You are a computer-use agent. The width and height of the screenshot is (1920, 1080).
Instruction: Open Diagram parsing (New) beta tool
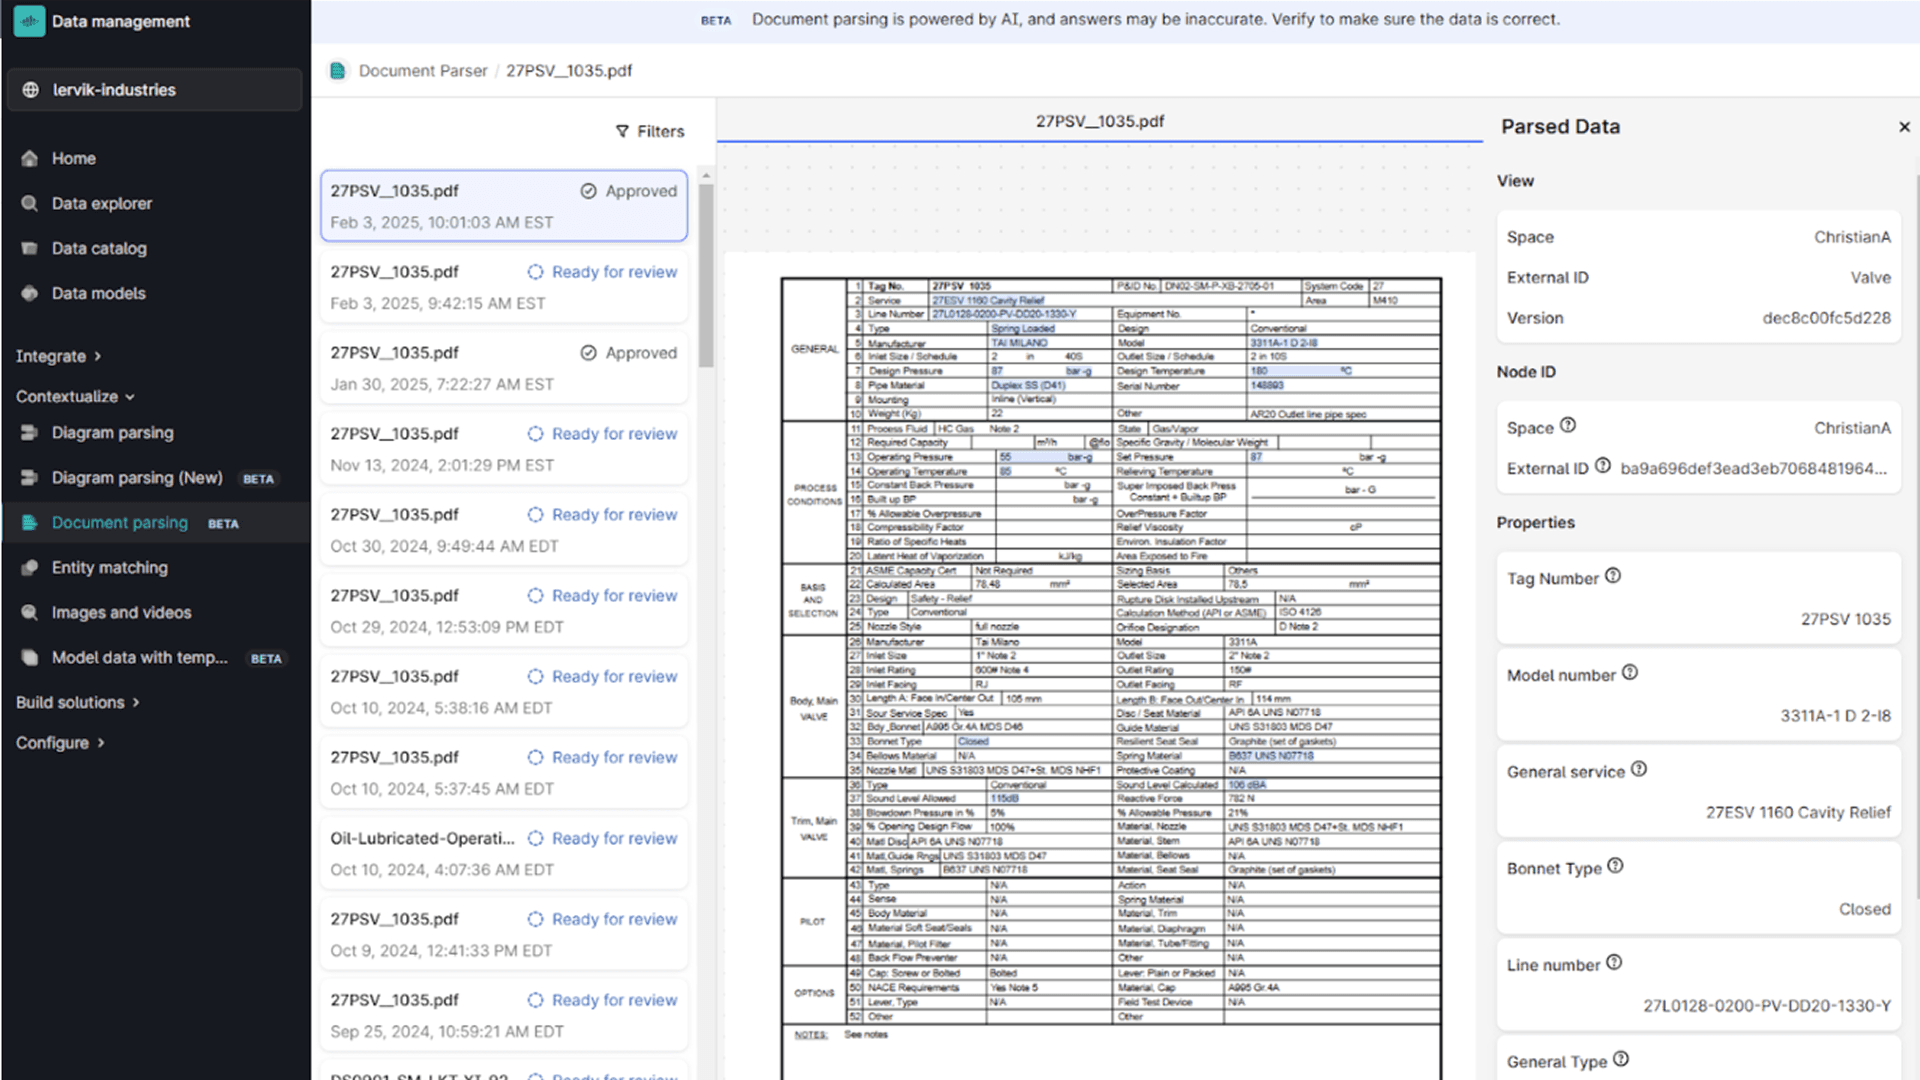[x=137, y=478]
